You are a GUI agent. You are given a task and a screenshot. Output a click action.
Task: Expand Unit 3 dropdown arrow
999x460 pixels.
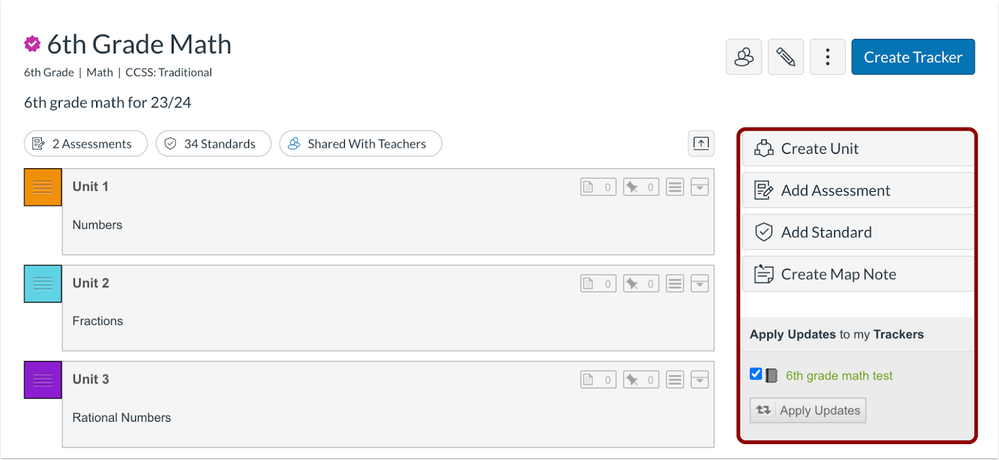tap(700, 380)
